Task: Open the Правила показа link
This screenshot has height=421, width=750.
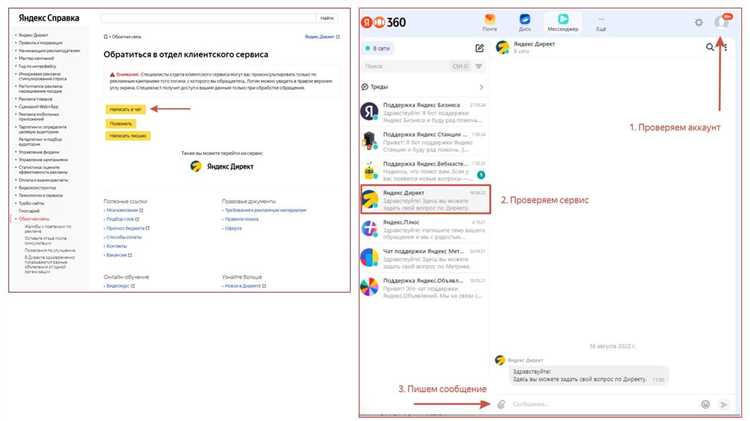Action: (x=240, y=219)
